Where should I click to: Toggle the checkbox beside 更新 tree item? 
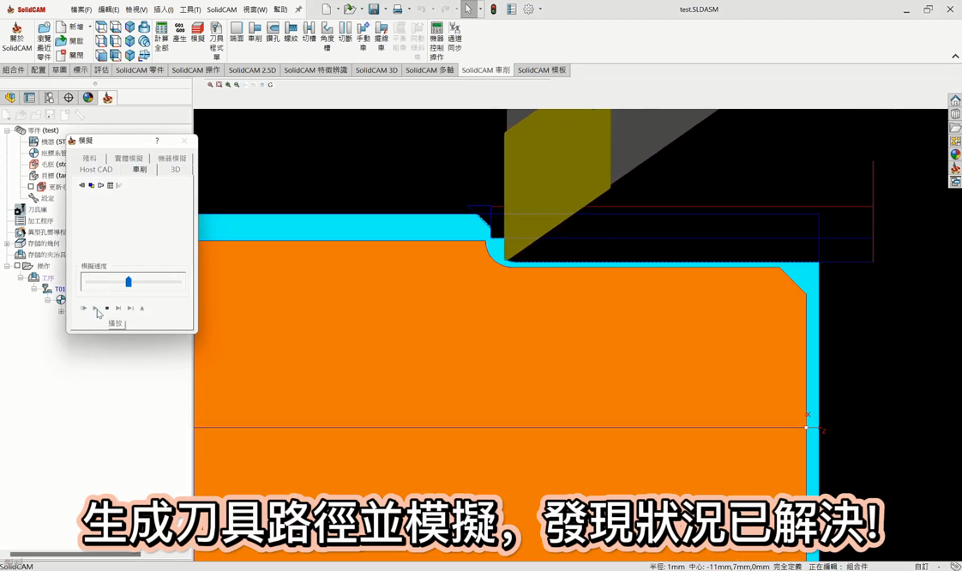31,187
